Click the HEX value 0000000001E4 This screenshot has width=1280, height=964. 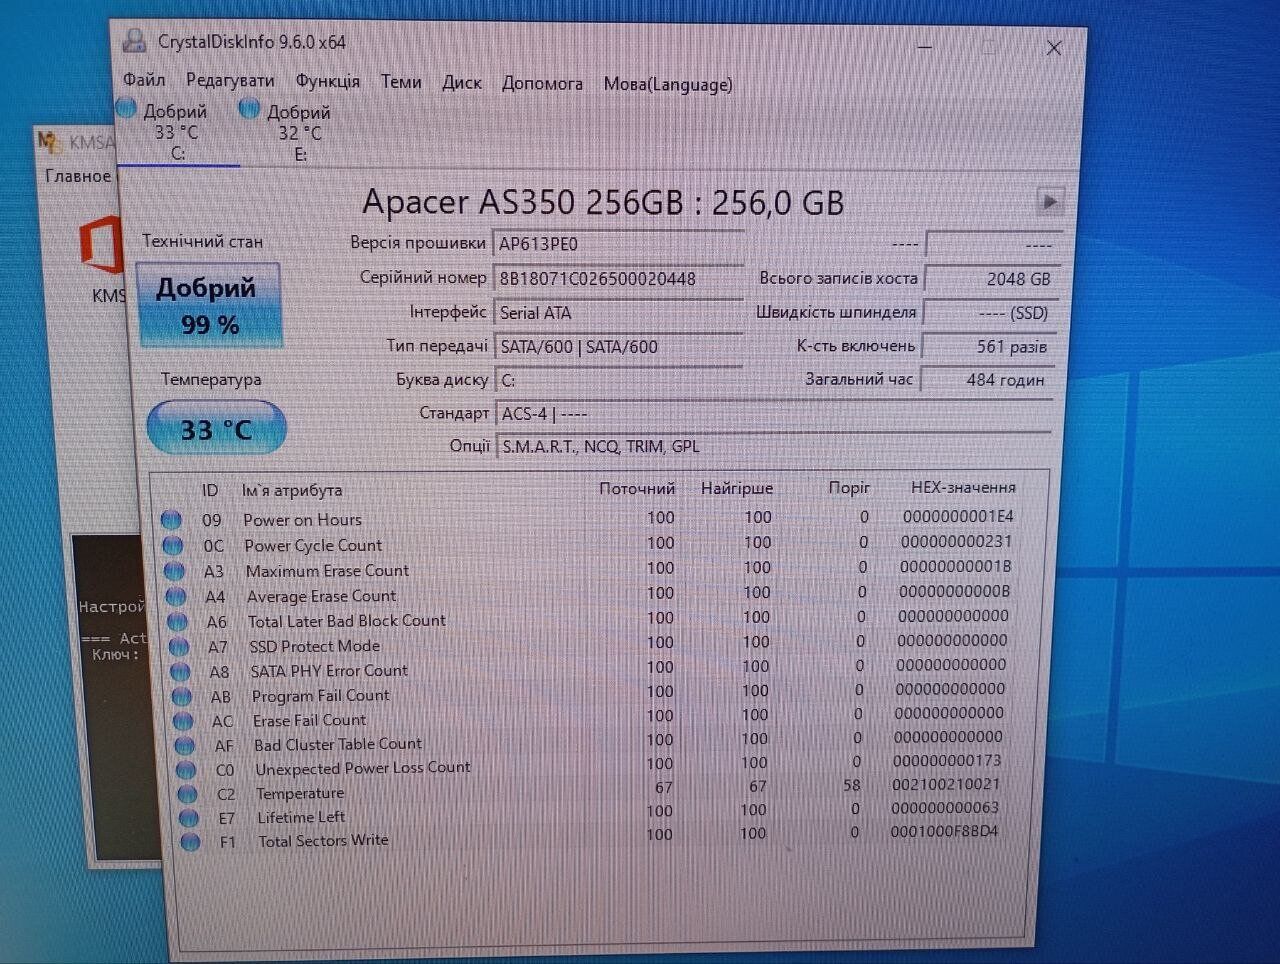[958, 516]
